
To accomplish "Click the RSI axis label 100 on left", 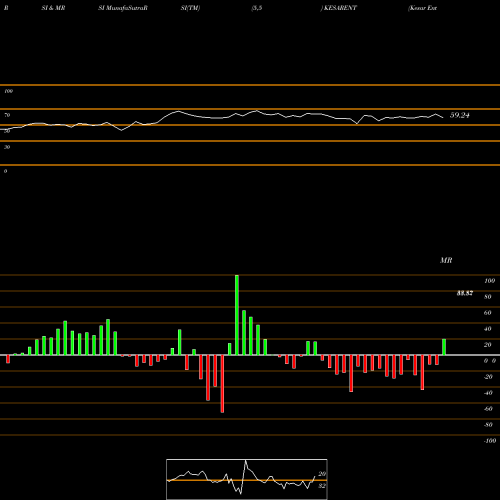I will pyautogui.click(x=8, y=91).
